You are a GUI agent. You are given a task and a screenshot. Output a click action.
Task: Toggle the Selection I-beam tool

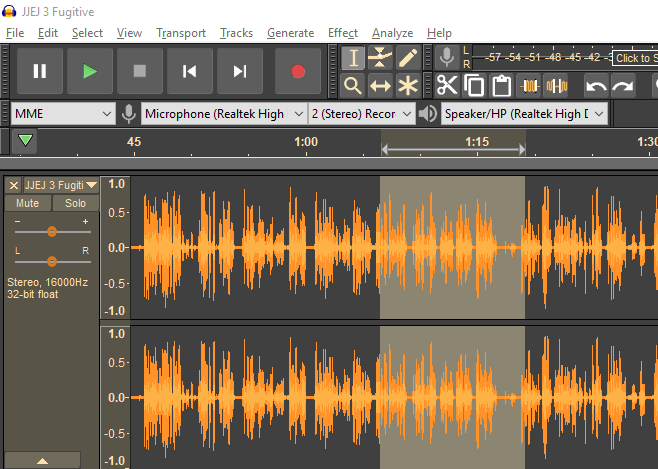tap(353, 58)
